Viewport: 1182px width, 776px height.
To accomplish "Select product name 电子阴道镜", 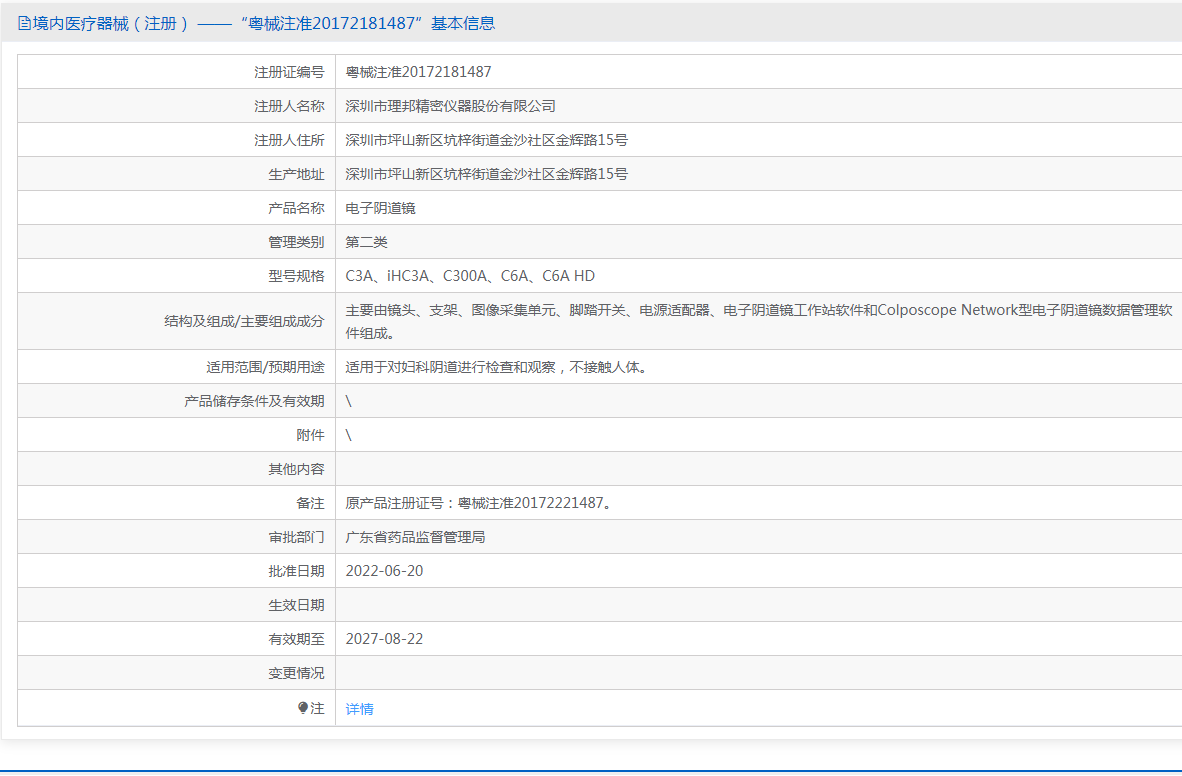I will coord(380,208).
